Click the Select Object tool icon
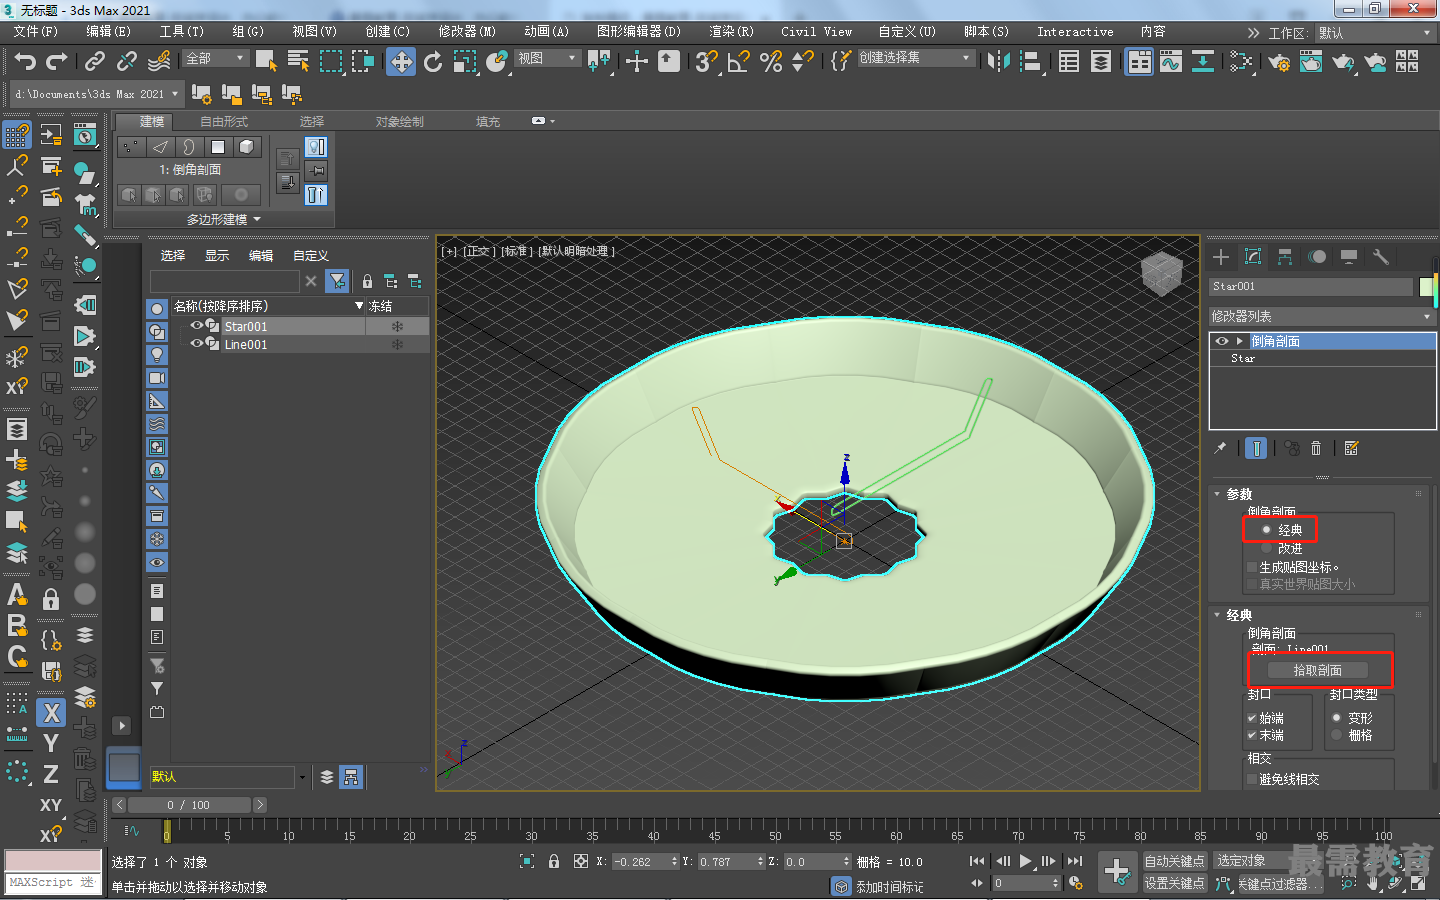Viewport: 1440px width, 900px height. [x=266, y=62]
